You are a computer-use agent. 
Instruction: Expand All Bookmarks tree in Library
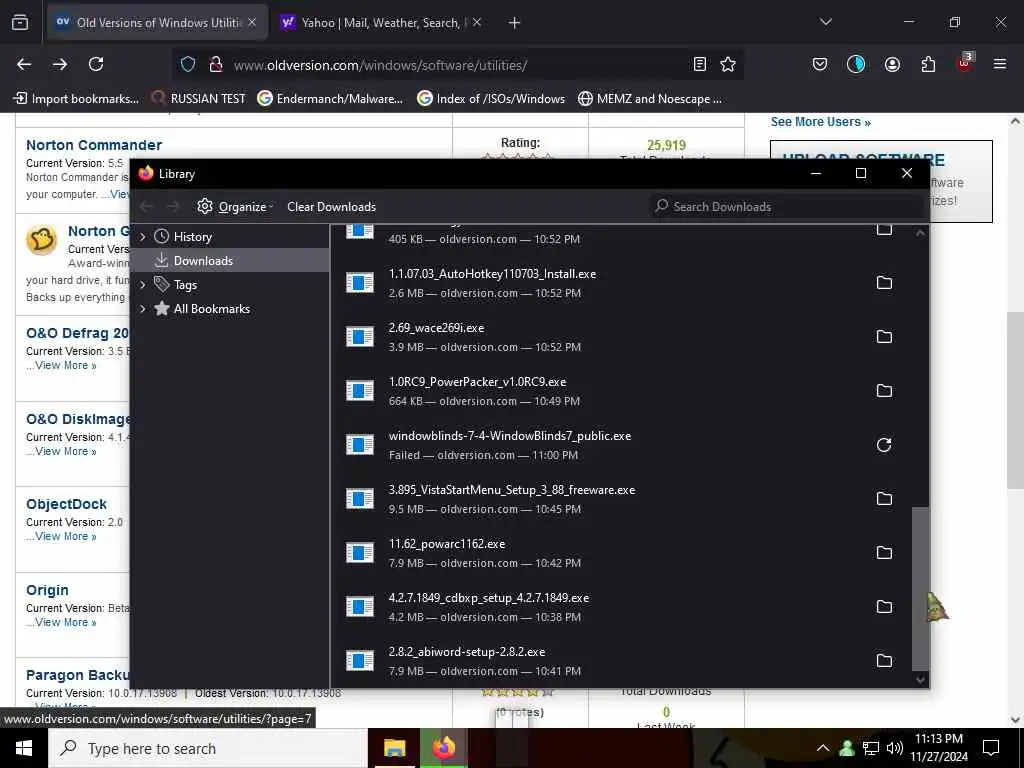[x=142, y=309]
